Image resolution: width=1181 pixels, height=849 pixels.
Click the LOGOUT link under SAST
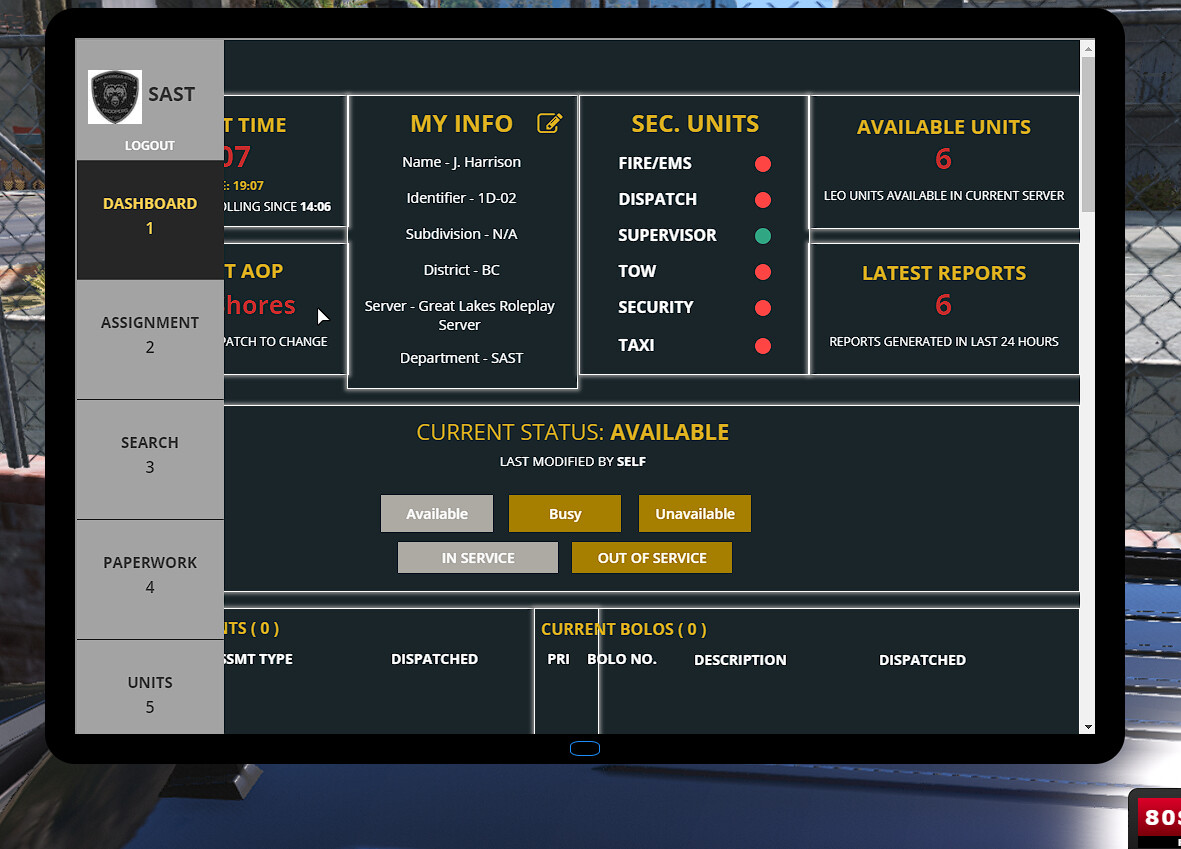click(x=149, y=145)
